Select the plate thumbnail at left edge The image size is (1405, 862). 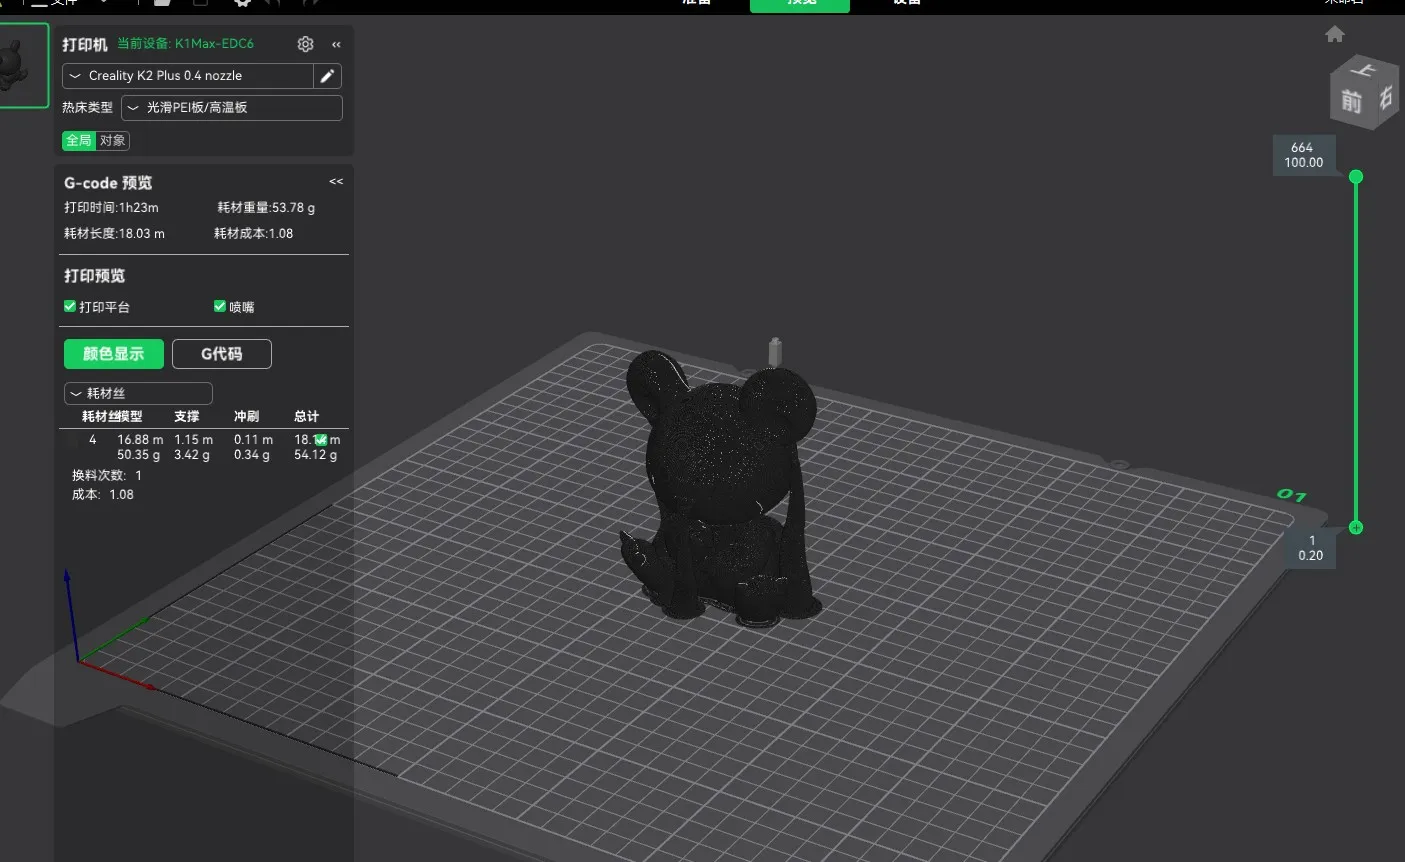tap(22, 65)
